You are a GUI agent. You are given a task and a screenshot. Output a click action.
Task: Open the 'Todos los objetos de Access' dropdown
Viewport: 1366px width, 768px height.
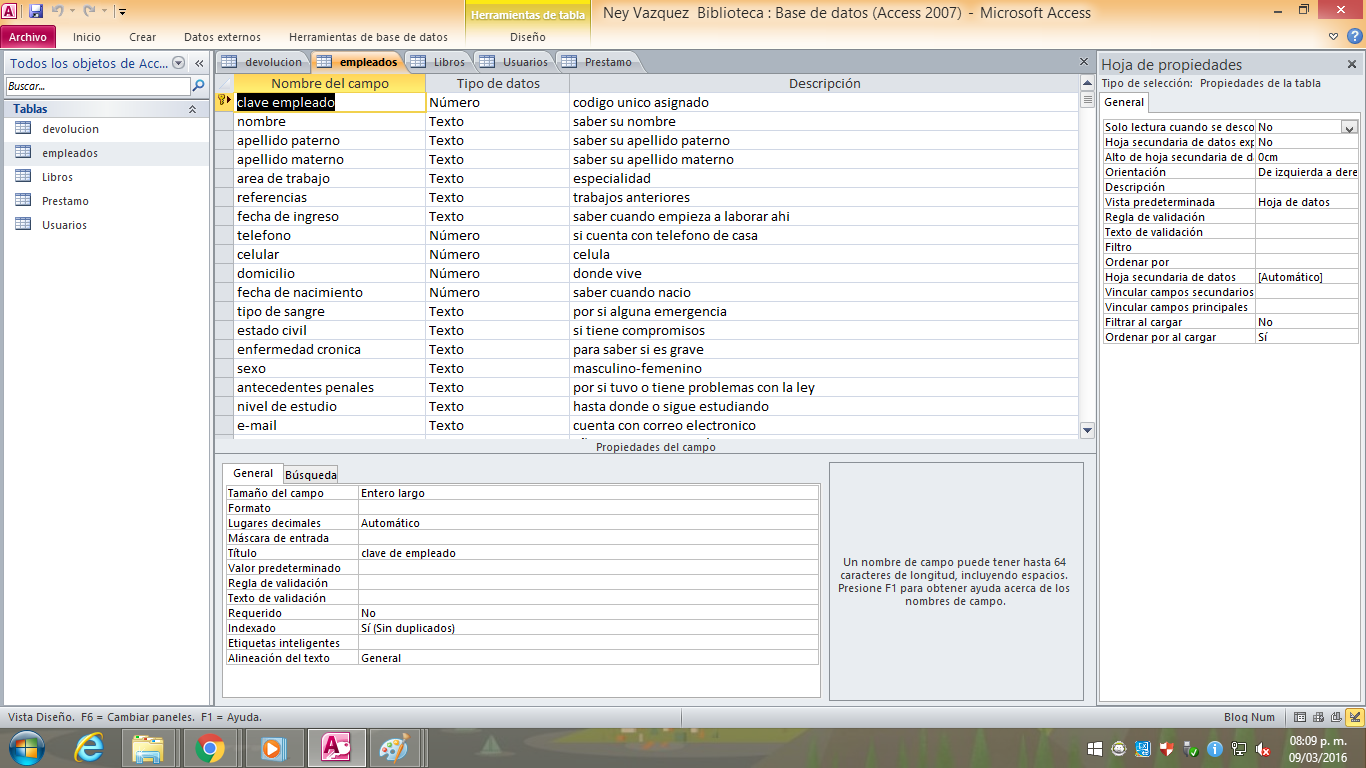(x=179, y=63)
